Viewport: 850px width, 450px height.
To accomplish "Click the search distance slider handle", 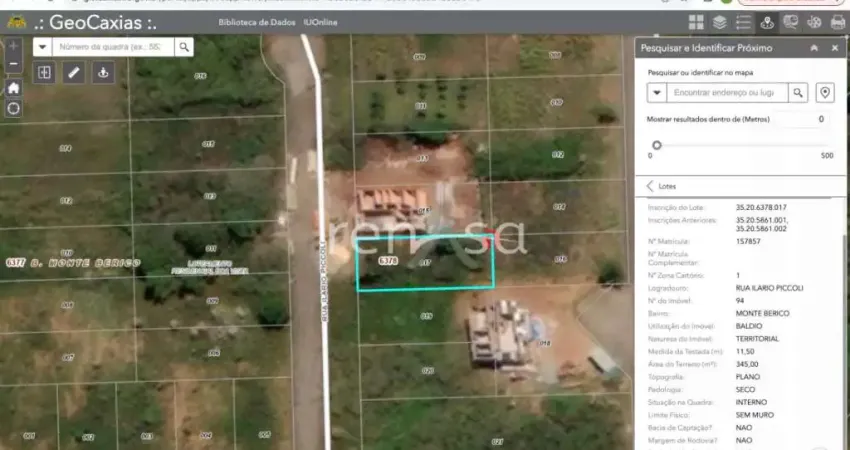I will [656, 145].
